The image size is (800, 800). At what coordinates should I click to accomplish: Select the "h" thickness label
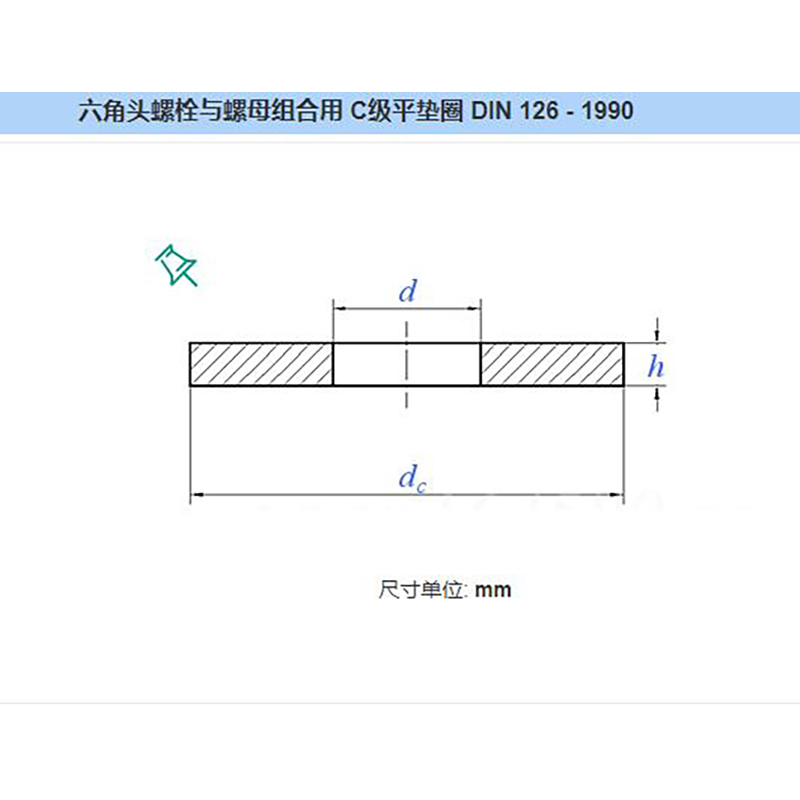[x=656, y=367]
